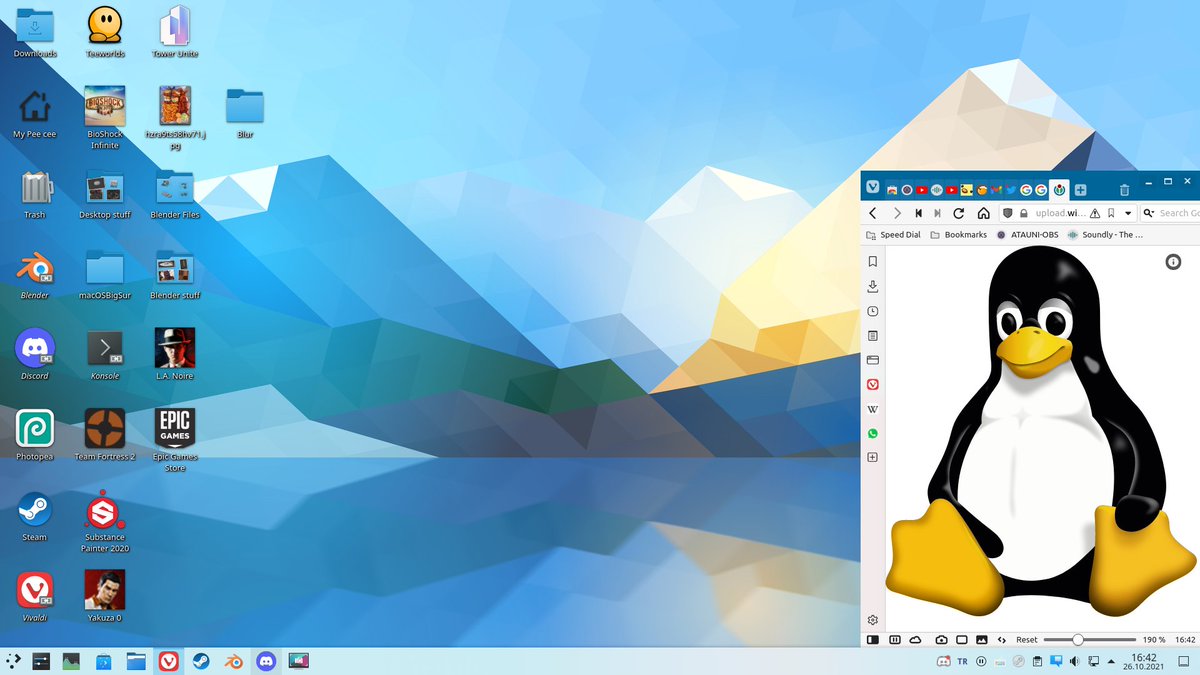Open the macOSBigSur folder

point(105,274)
